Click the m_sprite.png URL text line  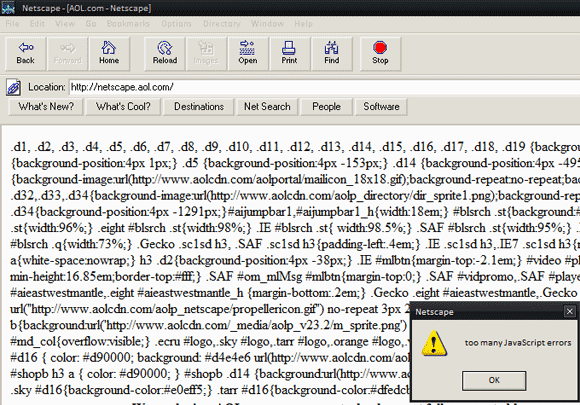pos(210,325)
